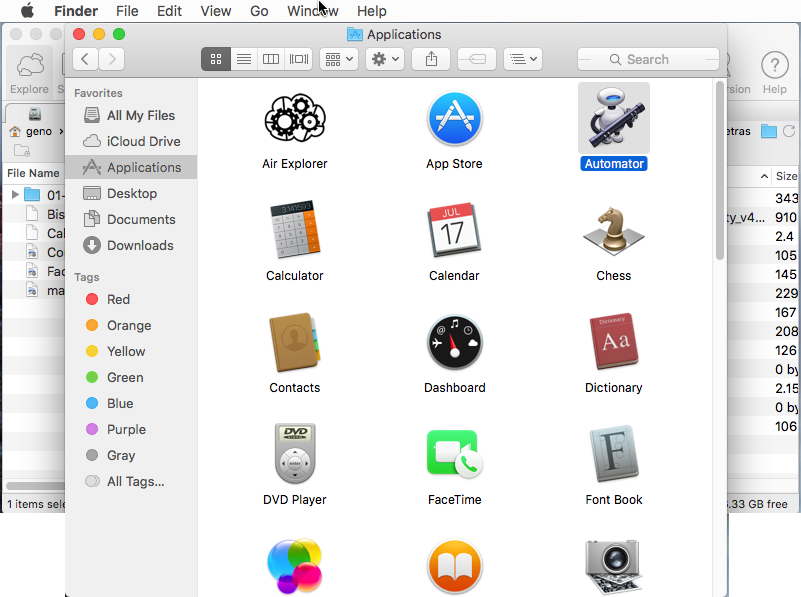Switch to column view
801x597 pixels.
(271, 59)
